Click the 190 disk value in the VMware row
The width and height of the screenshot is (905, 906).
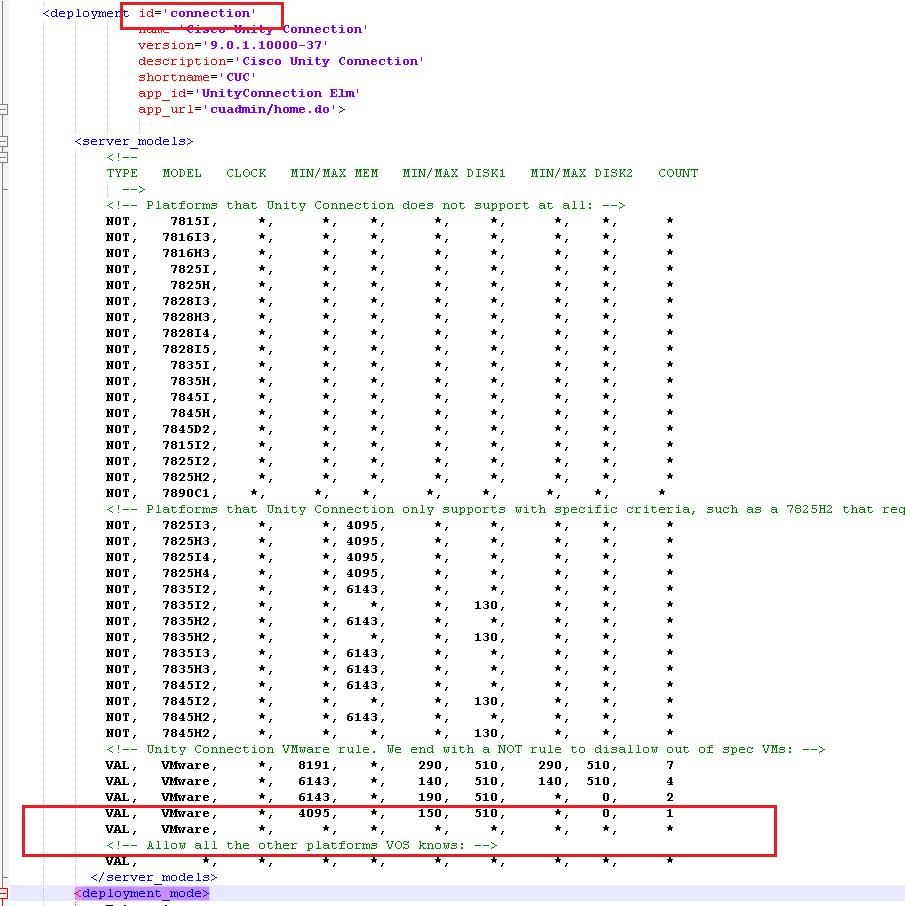click(430, 797)
